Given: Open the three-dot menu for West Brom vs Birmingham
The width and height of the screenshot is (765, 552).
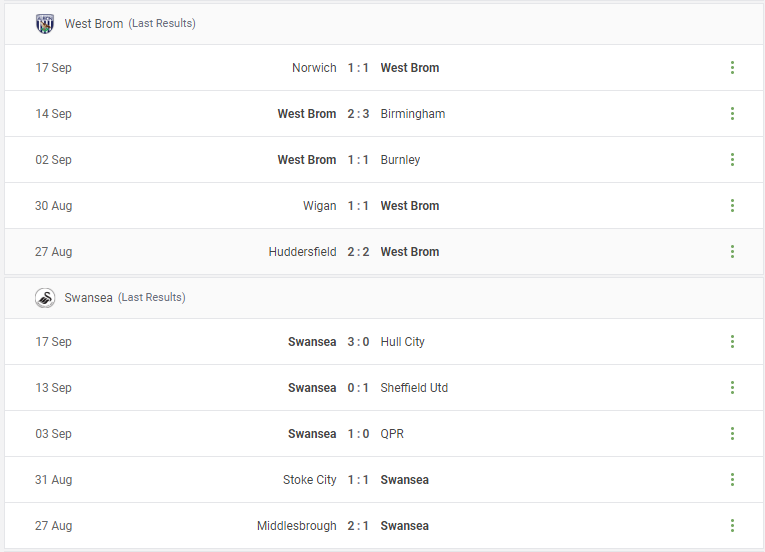Looking at the screenshot, I should coord(732,114).
